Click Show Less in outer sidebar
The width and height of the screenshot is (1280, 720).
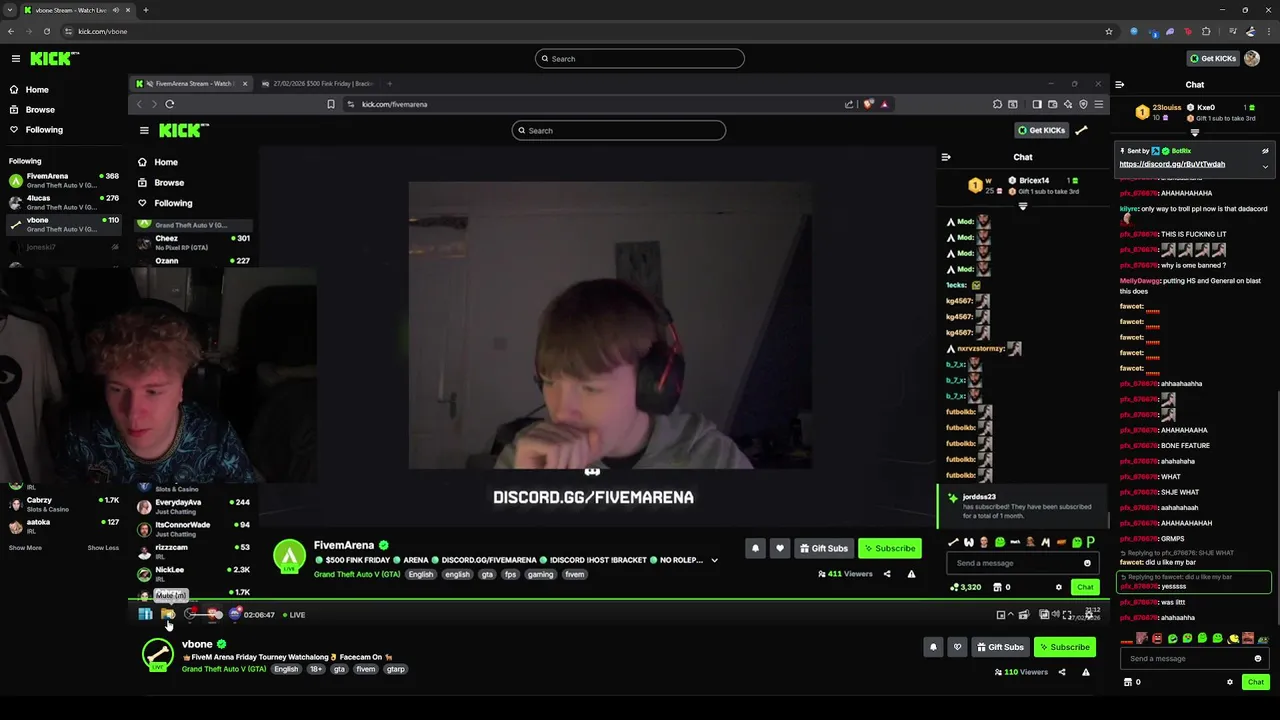103,548
